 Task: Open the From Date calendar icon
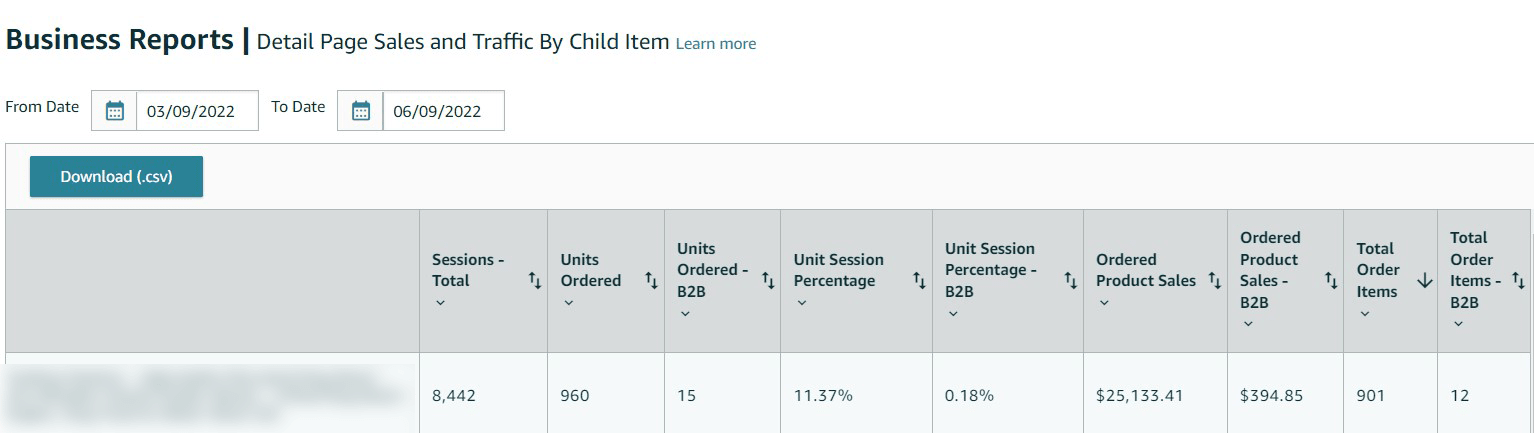pos(115,111)
